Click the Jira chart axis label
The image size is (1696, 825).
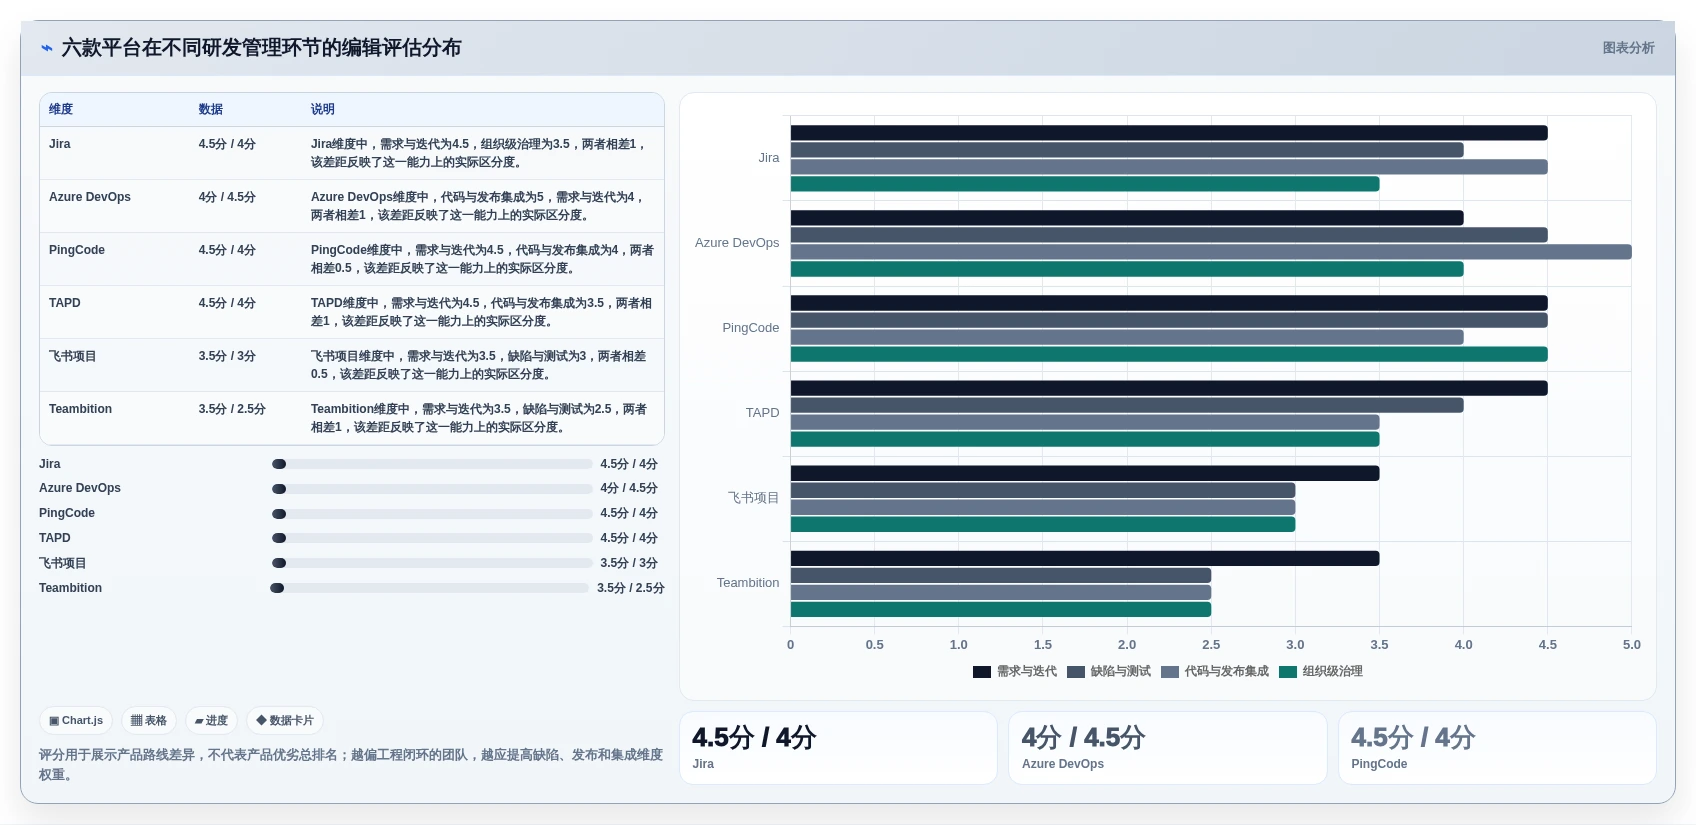(768, 158)
